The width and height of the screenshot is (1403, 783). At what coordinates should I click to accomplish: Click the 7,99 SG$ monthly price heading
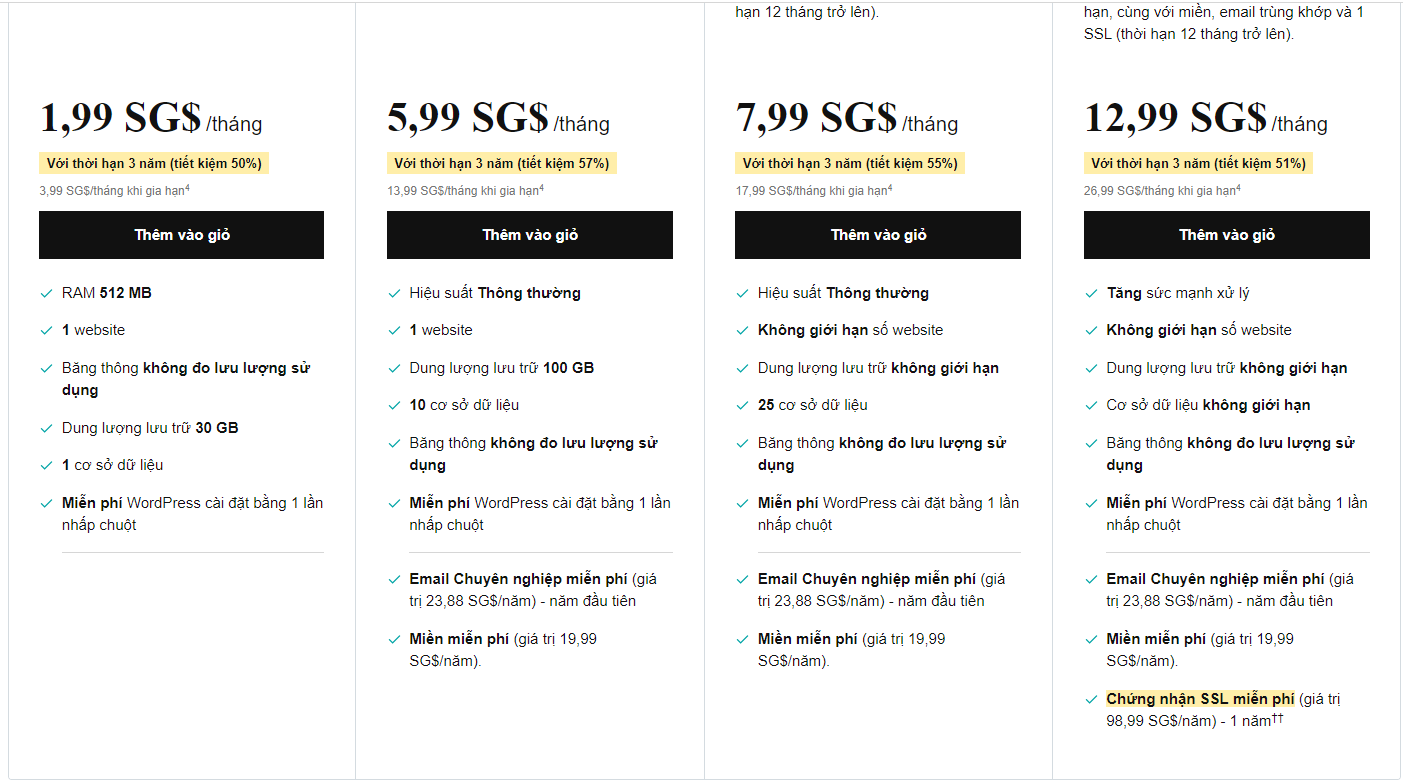816,118
